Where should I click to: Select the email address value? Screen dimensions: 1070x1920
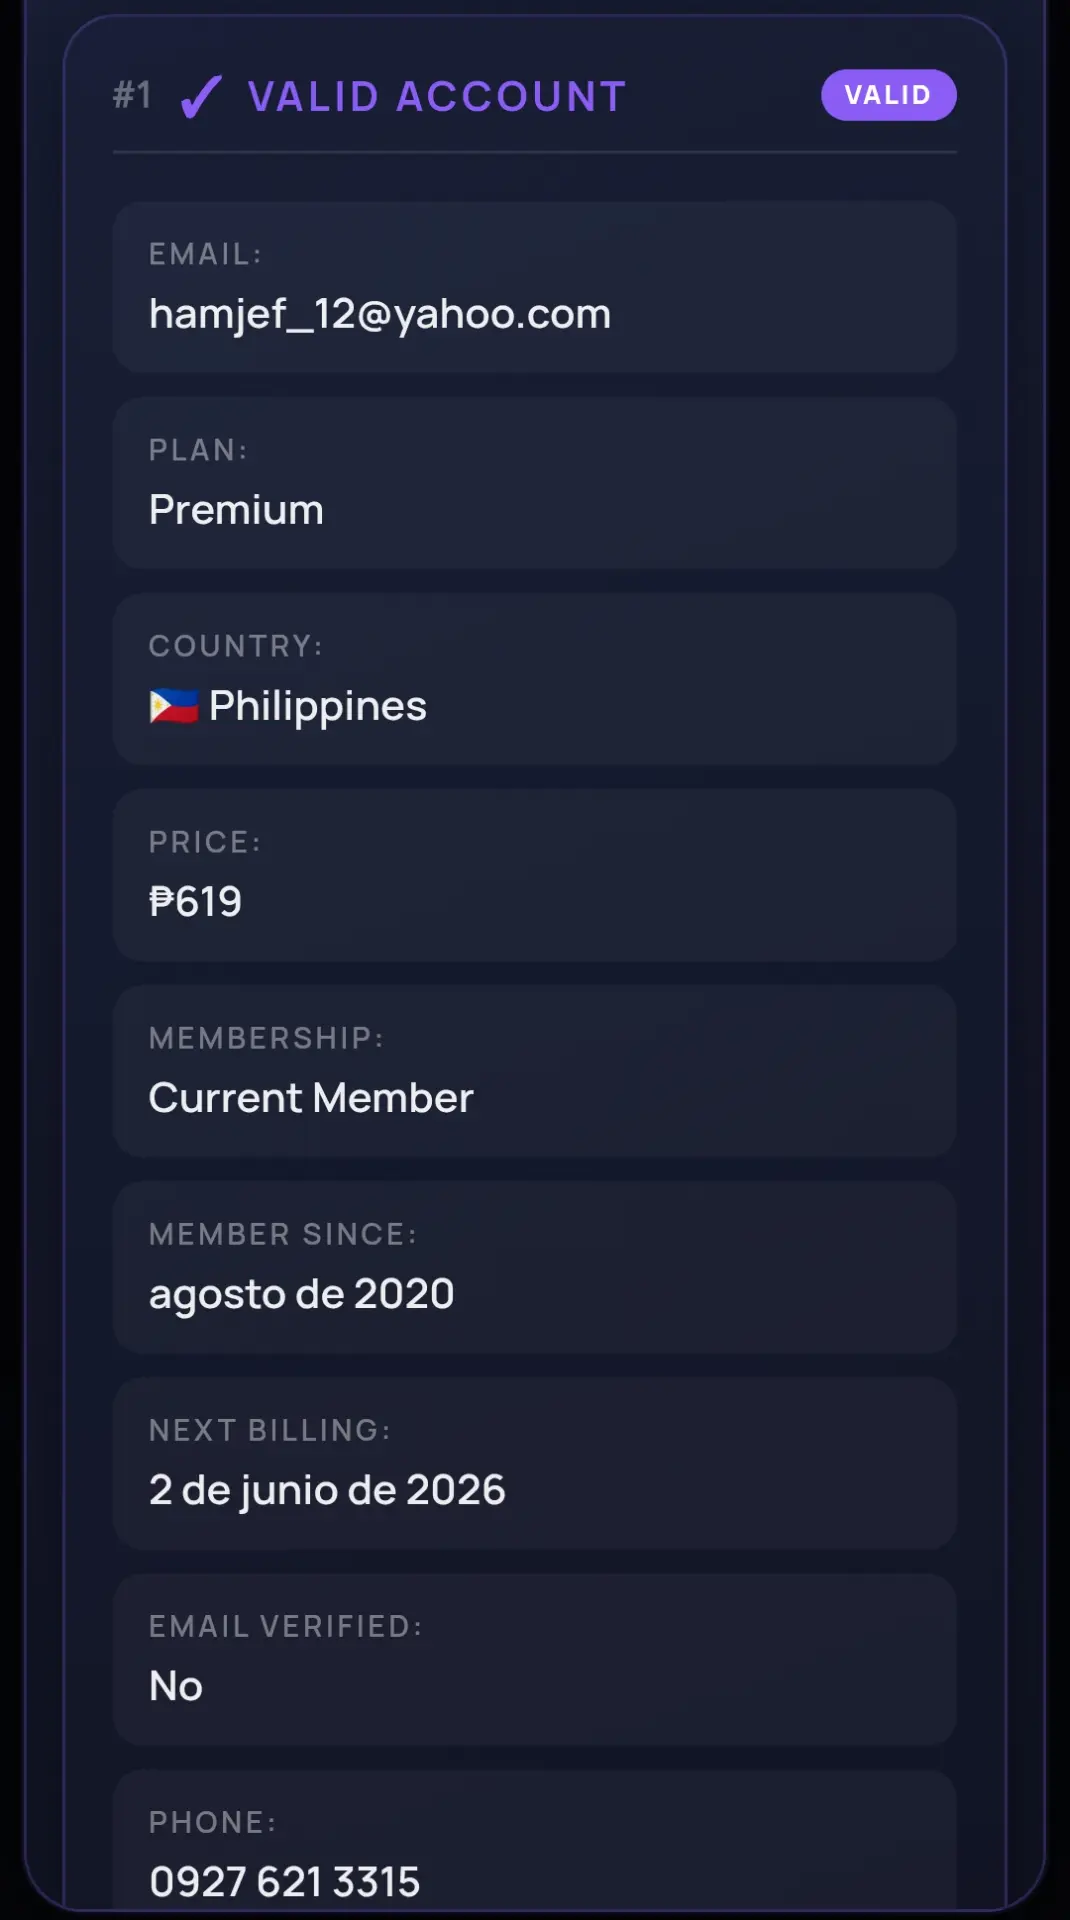tap(380, 315)
